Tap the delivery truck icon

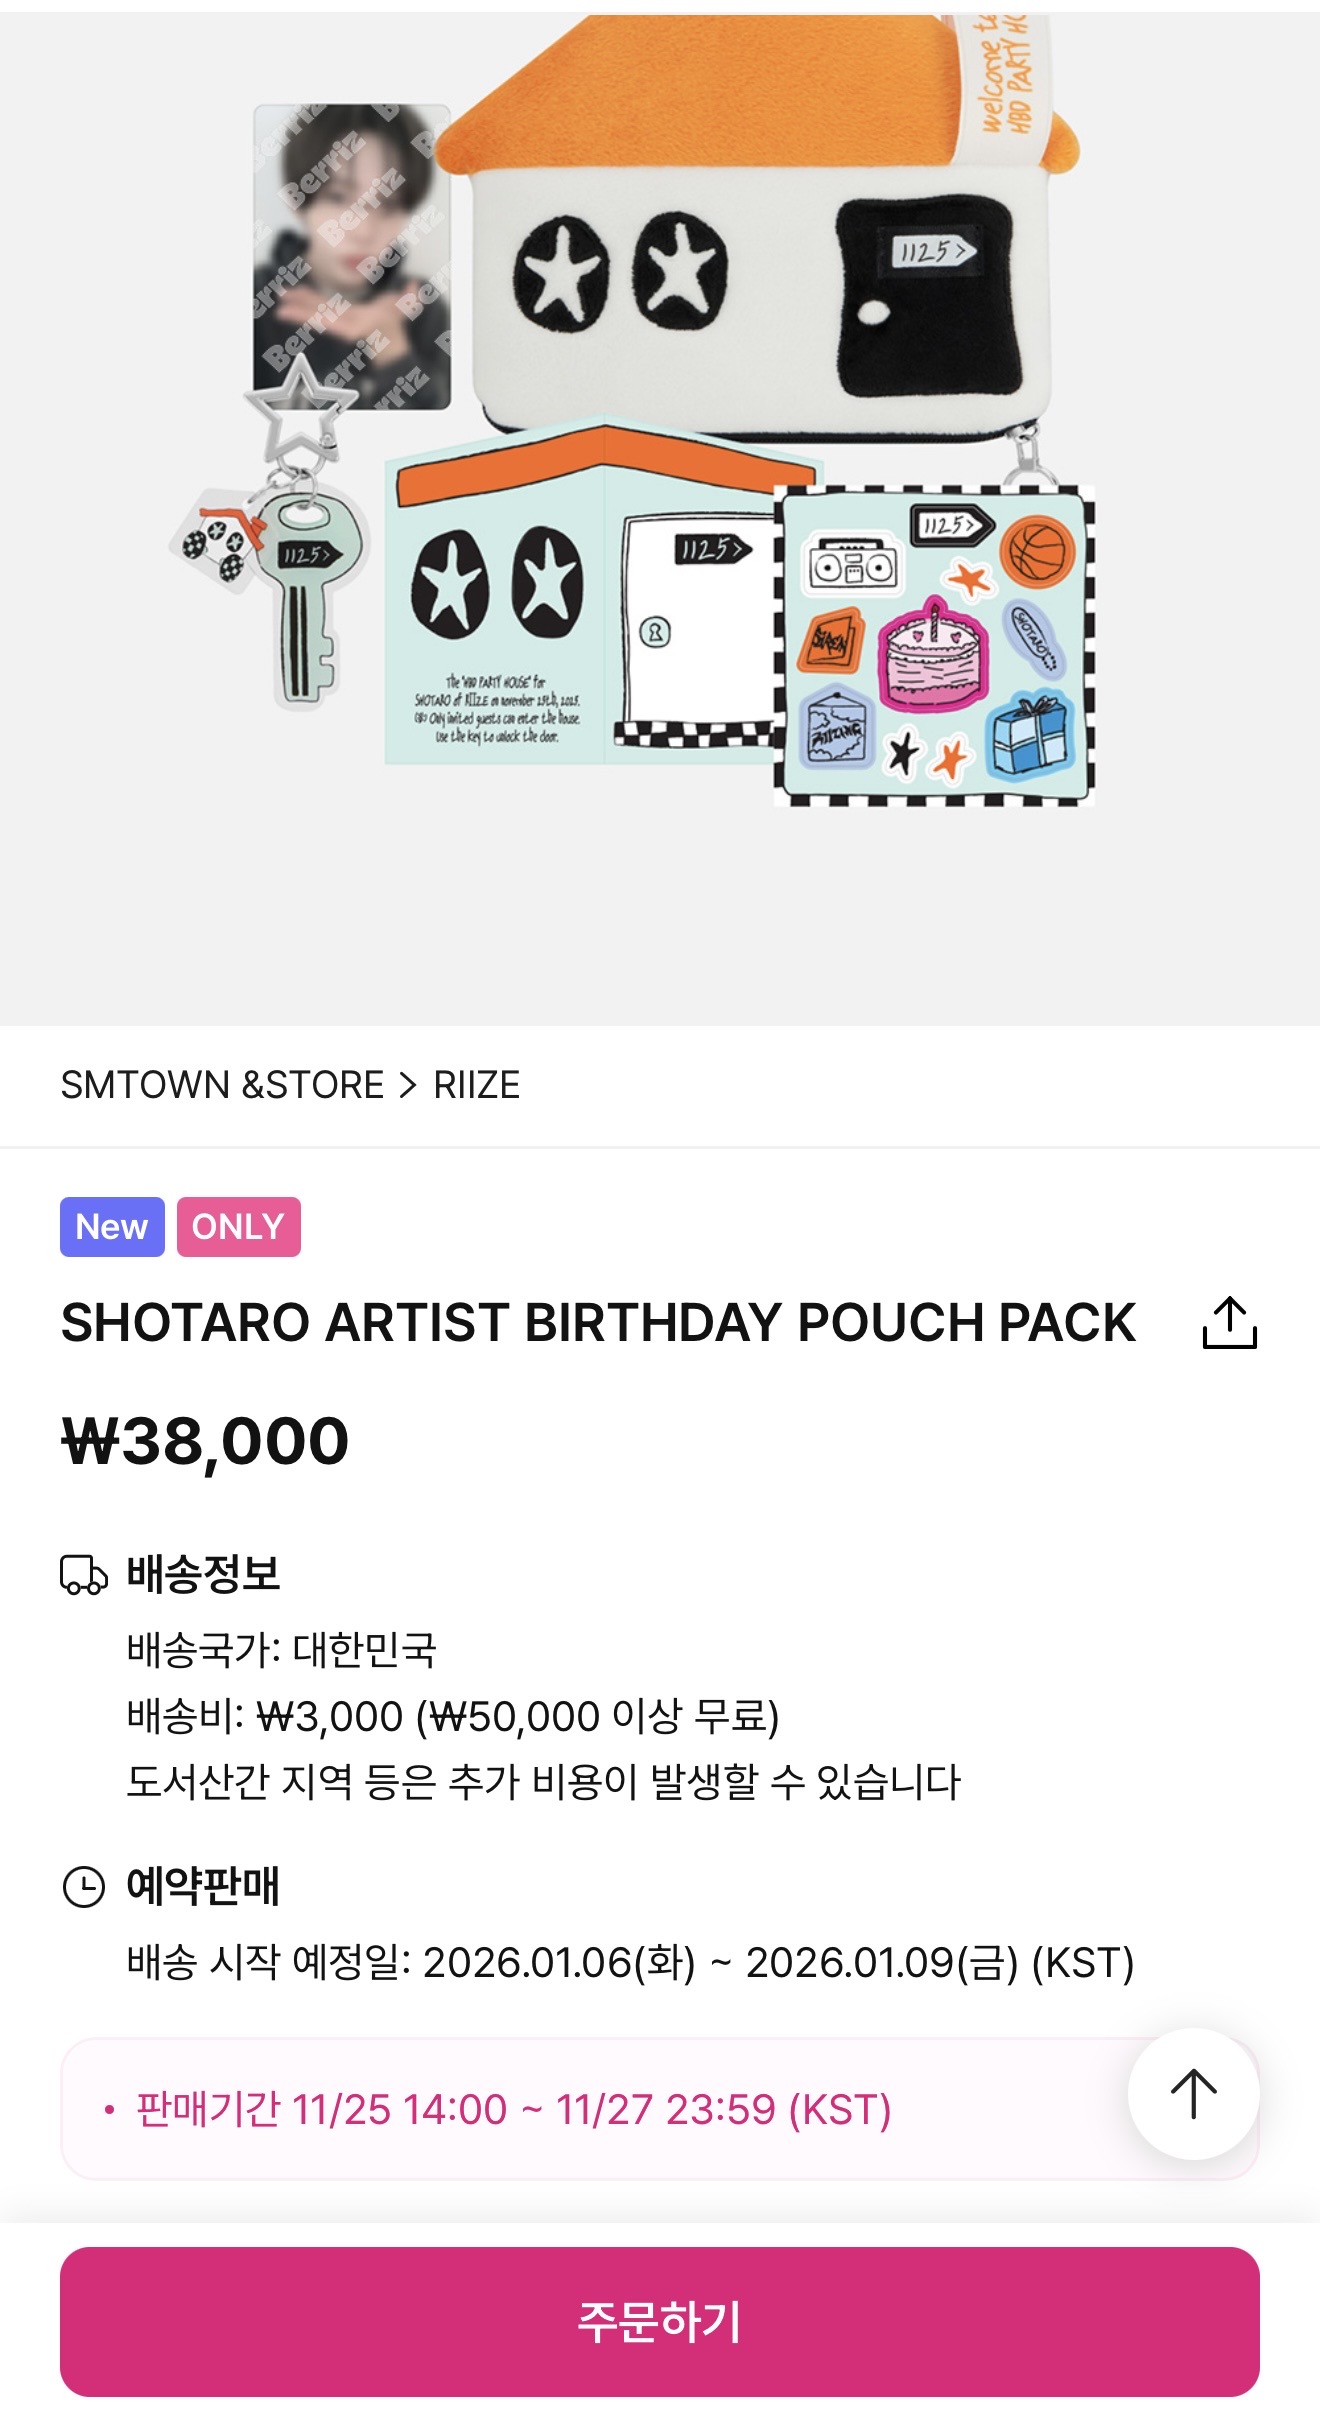pos(84,1574)
